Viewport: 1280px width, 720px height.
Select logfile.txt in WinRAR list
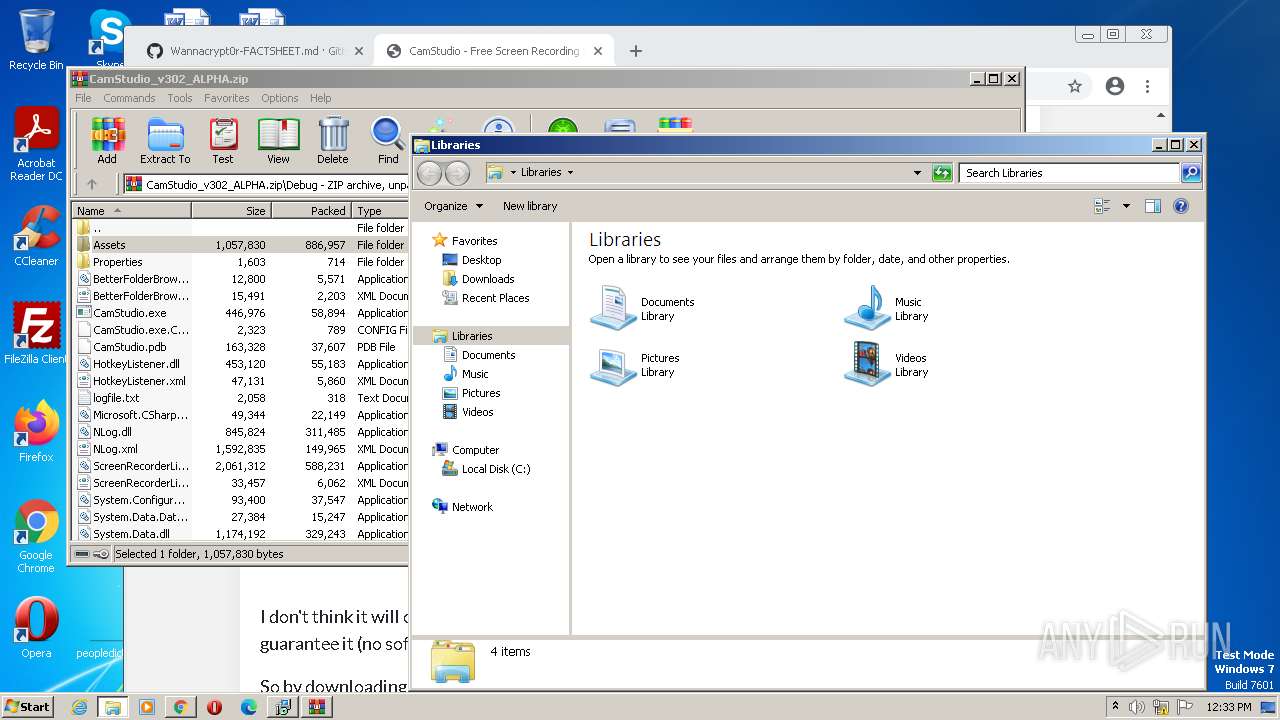[x=240, y=398]
